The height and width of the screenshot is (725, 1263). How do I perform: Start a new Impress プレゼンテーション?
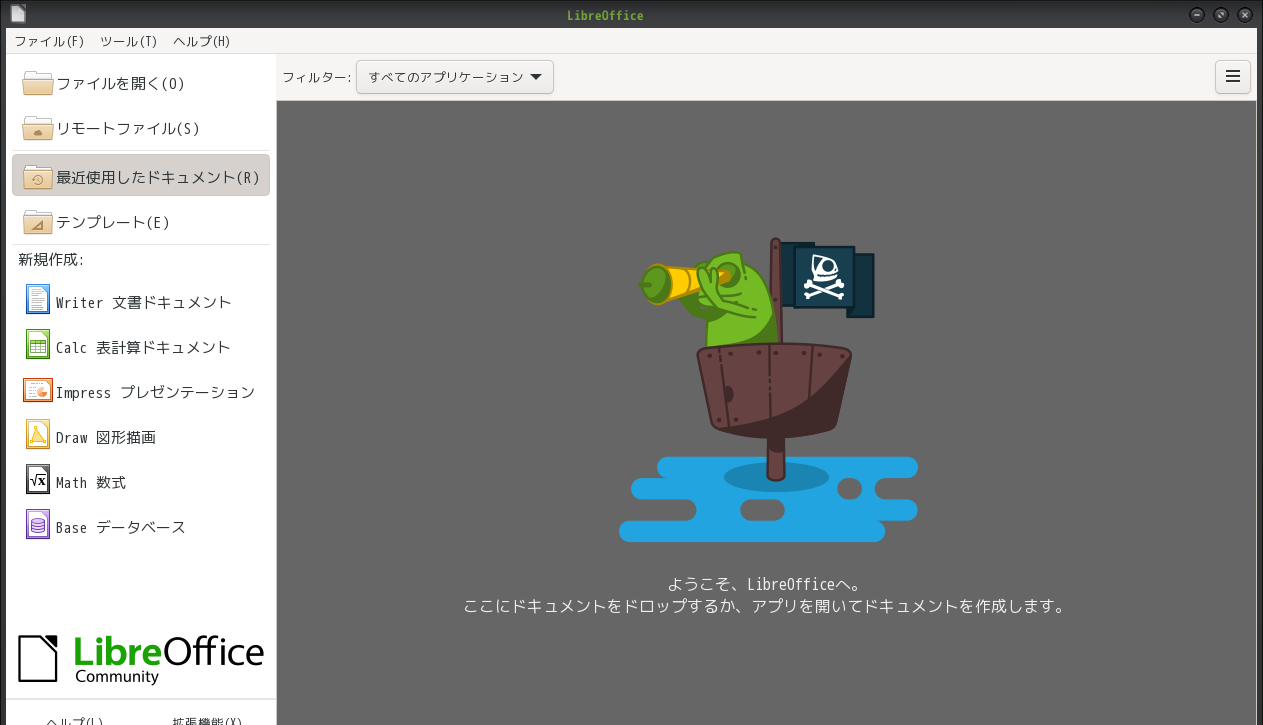point(141,392)
